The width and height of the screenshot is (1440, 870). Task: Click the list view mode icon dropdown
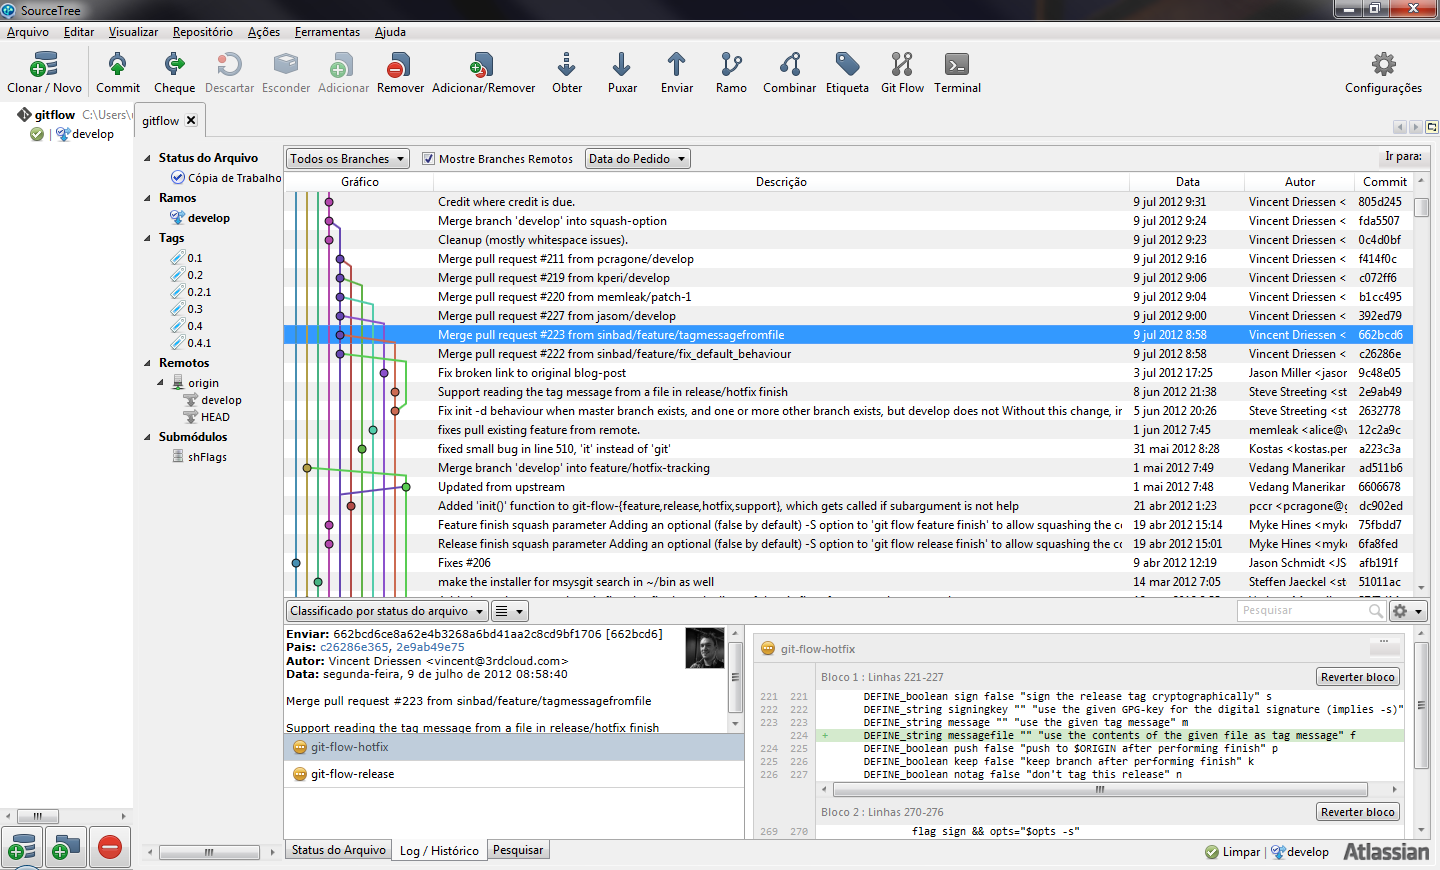click(509, 611)
